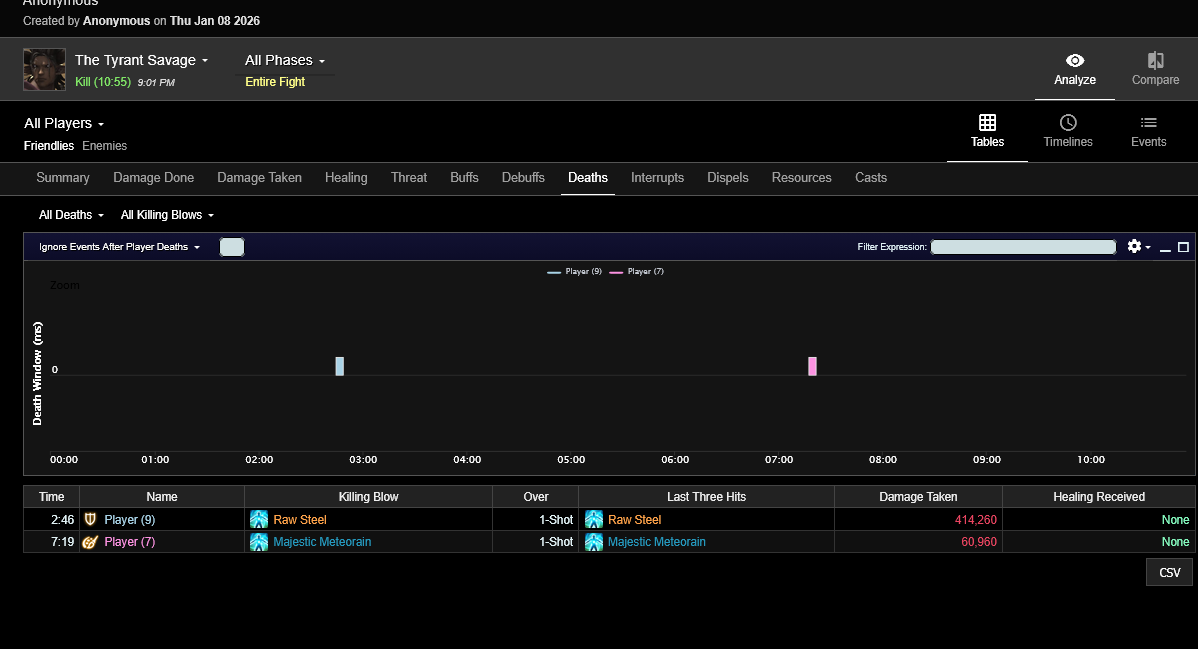Screen dimensions: 1198x649
Task: Sort by Damage Taken column header
Action: point(918,497)
